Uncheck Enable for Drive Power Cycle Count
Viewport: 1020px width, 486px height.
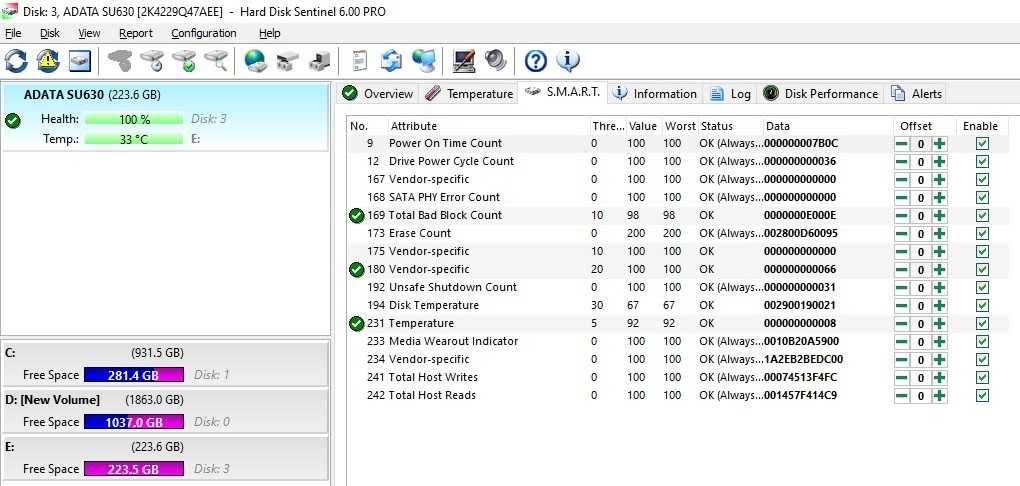982,161
